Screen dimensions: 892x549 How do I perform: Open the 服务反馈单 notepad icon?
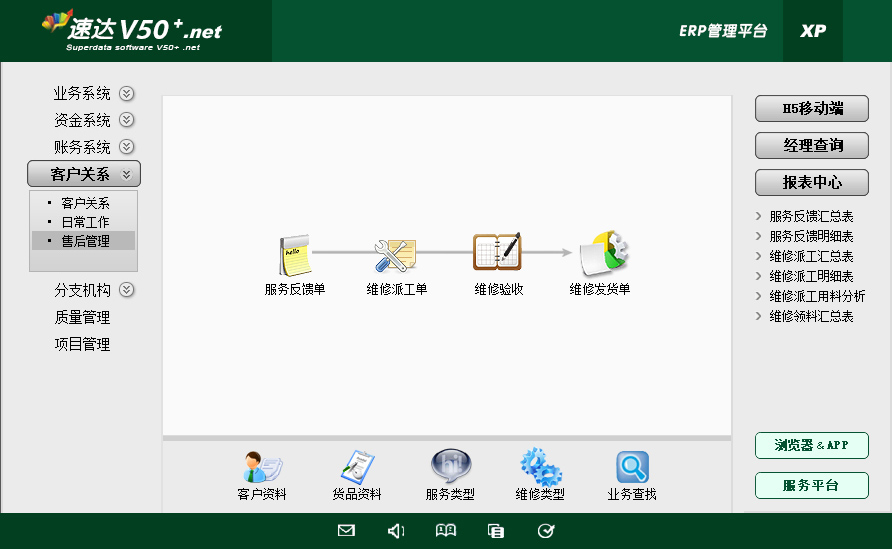coord(295,255)
